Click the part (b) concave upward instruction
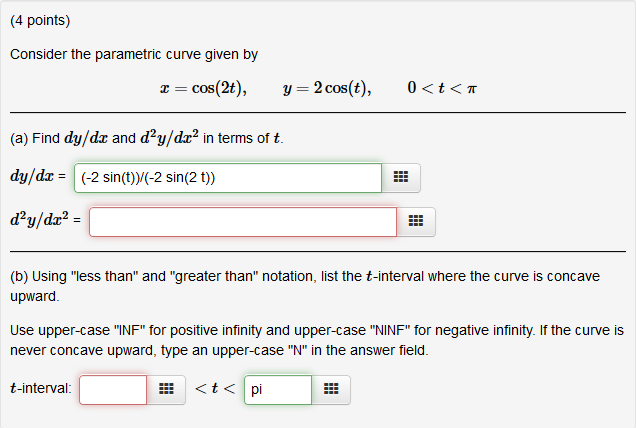636x428 pixels. coord(305,286)
